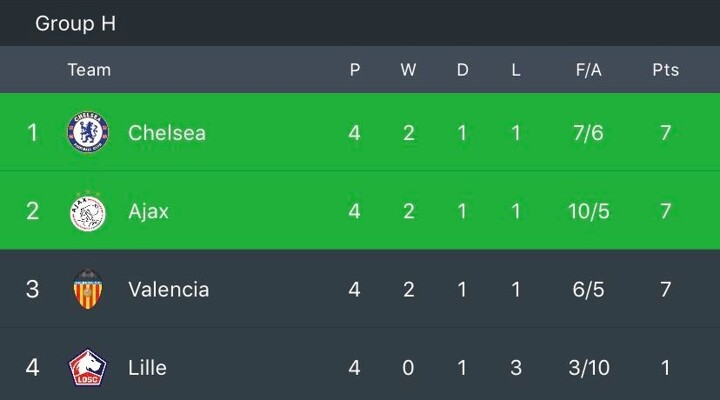
Task: Select the Valencia team name
Action: tap(169, 289)
